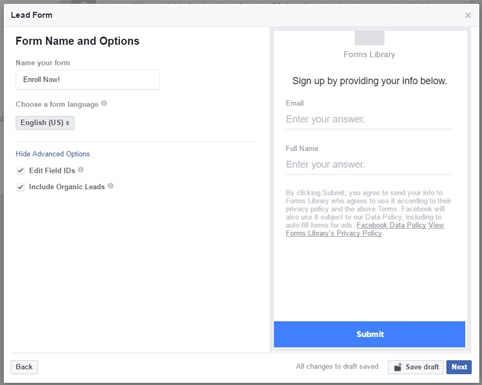Image resolution: width=482 pixels, height=385 pixels.
Task: Click the blue Submit button in preview
Action: [x=369, y=334]
